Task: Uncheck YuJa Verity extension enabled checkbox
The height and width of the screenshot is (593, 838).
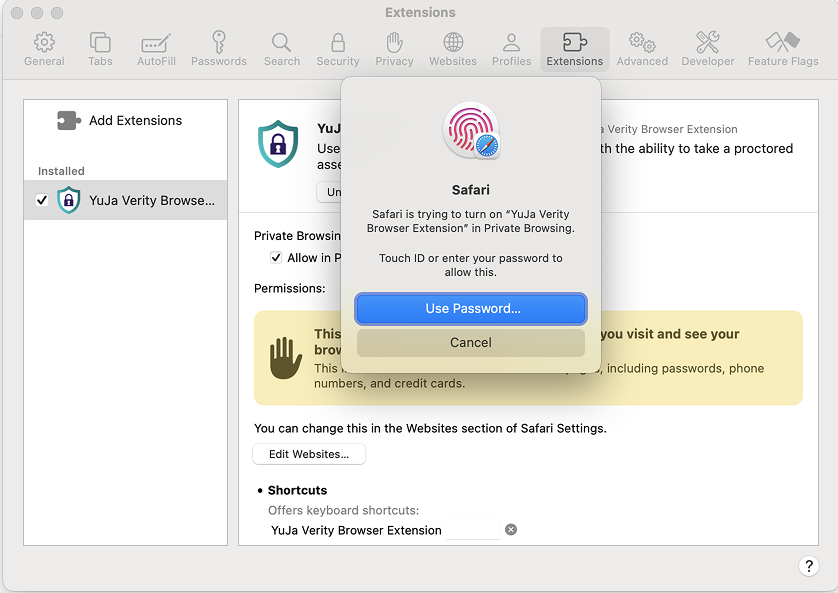Action: coord(42,200)
